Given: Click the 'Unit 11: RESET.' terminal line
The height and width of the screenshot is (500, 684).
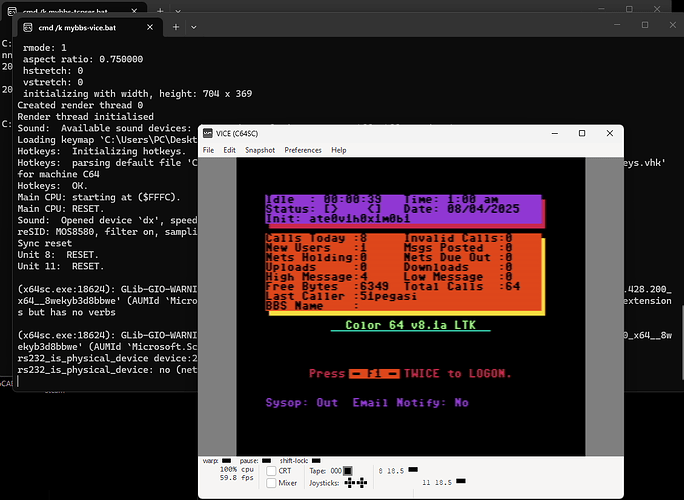Looking at the screenshot, I should pos(61,266).
